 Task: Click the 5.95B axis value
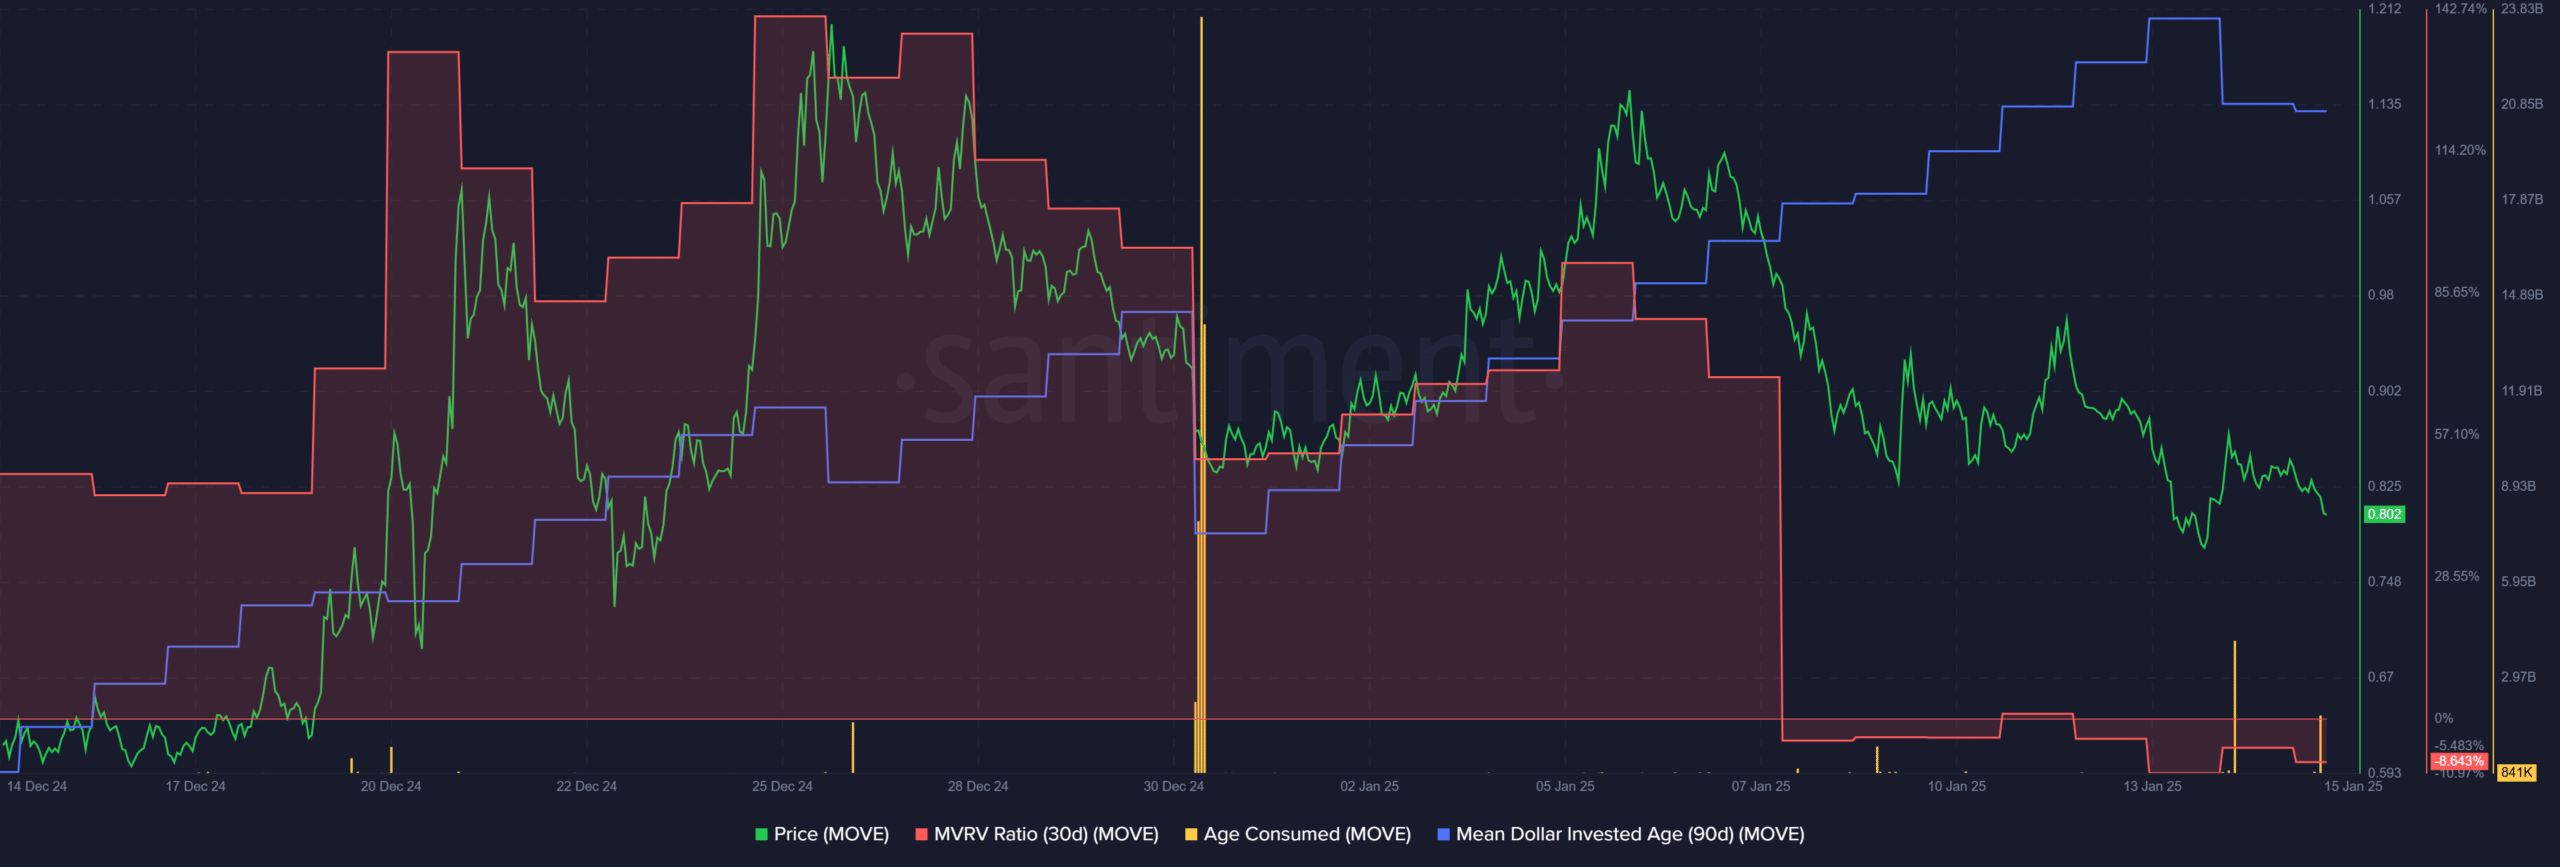tap(2519, 581)
